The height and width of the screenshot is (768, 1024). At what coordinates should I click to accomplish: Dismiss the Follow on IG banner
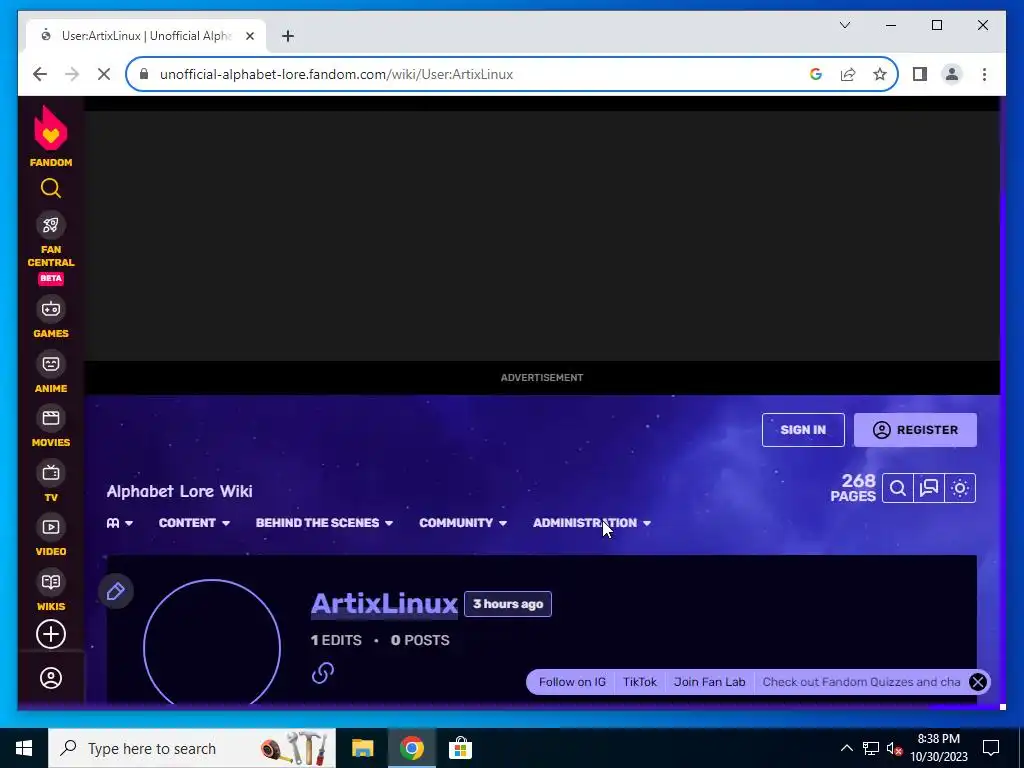click(978, 682)
